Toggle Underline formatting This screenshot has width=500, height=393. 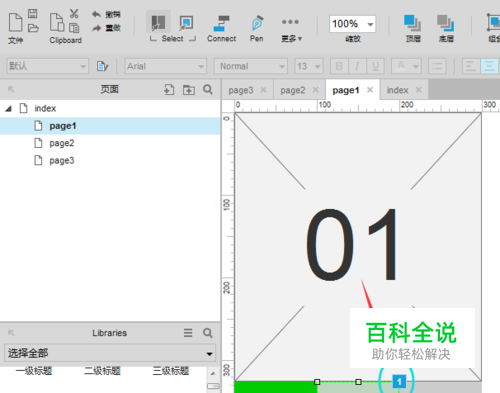pos(375,66)
